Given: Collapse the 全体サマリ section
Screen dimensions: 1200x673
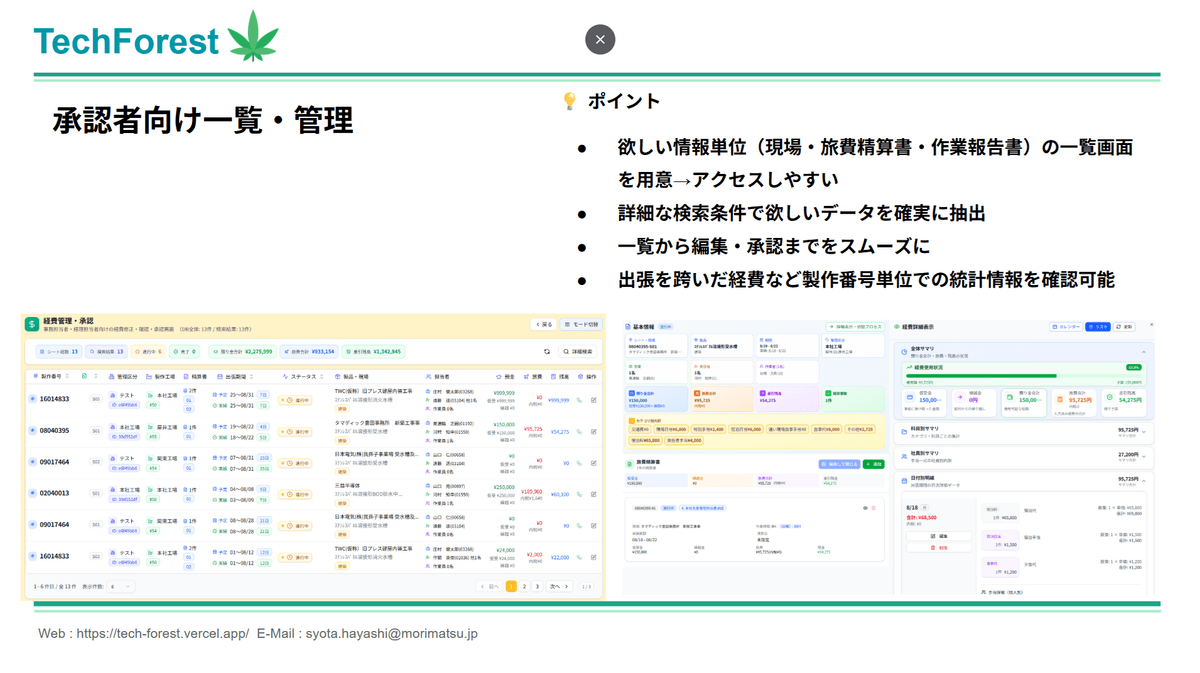Looking at the screenshot, I should pos(1143,351).
